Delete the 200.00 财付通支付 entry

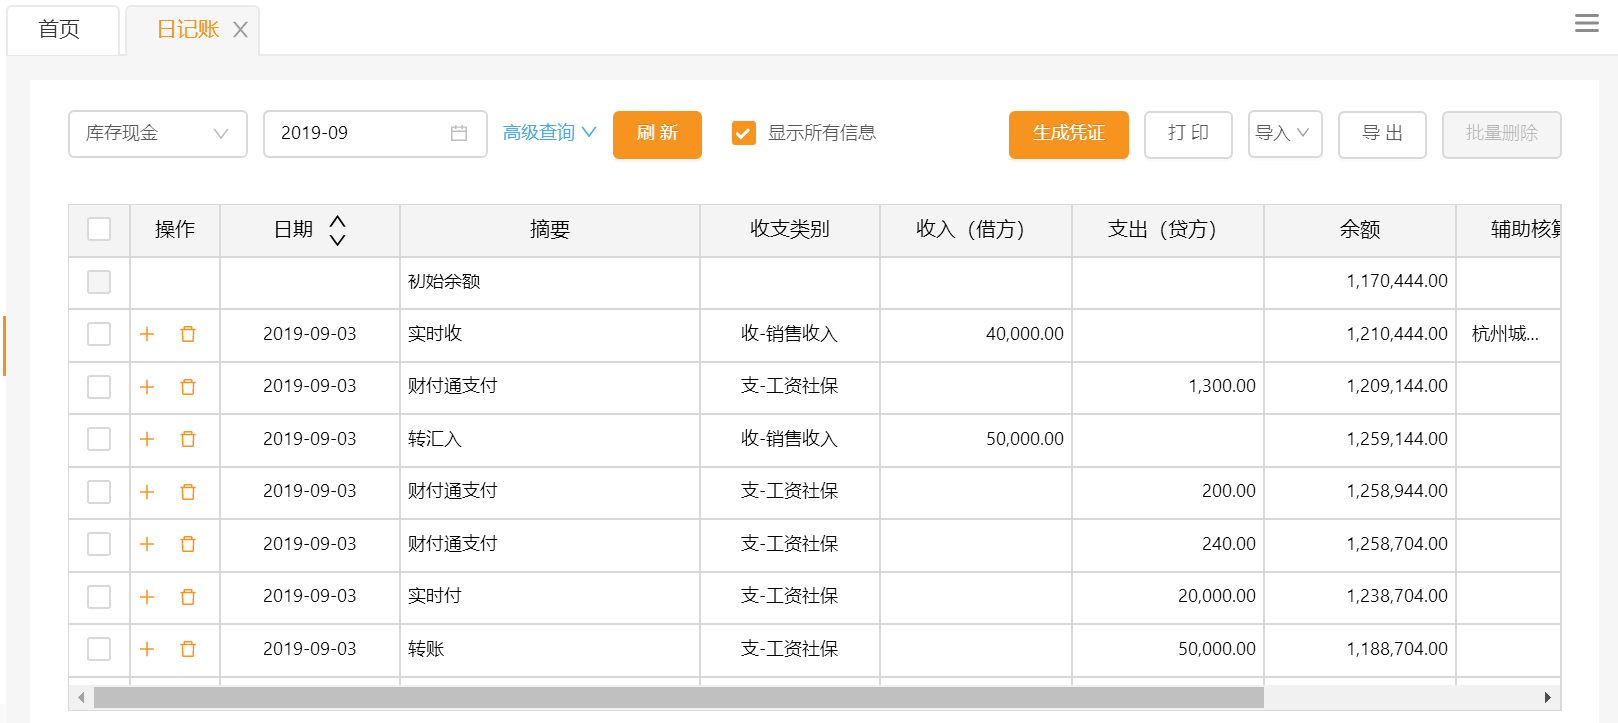(x=188, y=492)
